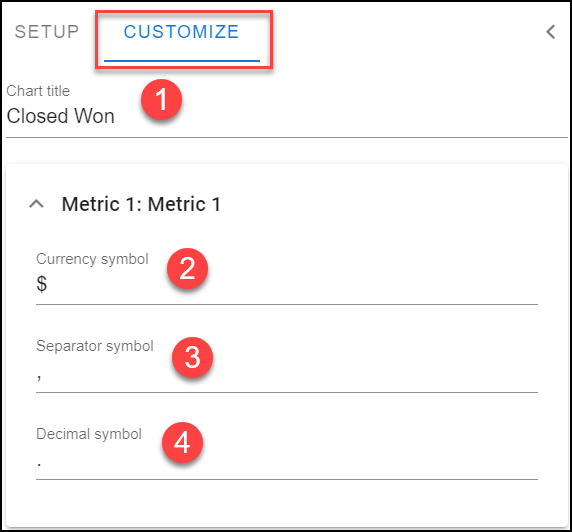The height and width of the screenshot is (532, 572).
Task: Focus the Chart title field 'Closed Won'
Action: [x=287, y=116]
